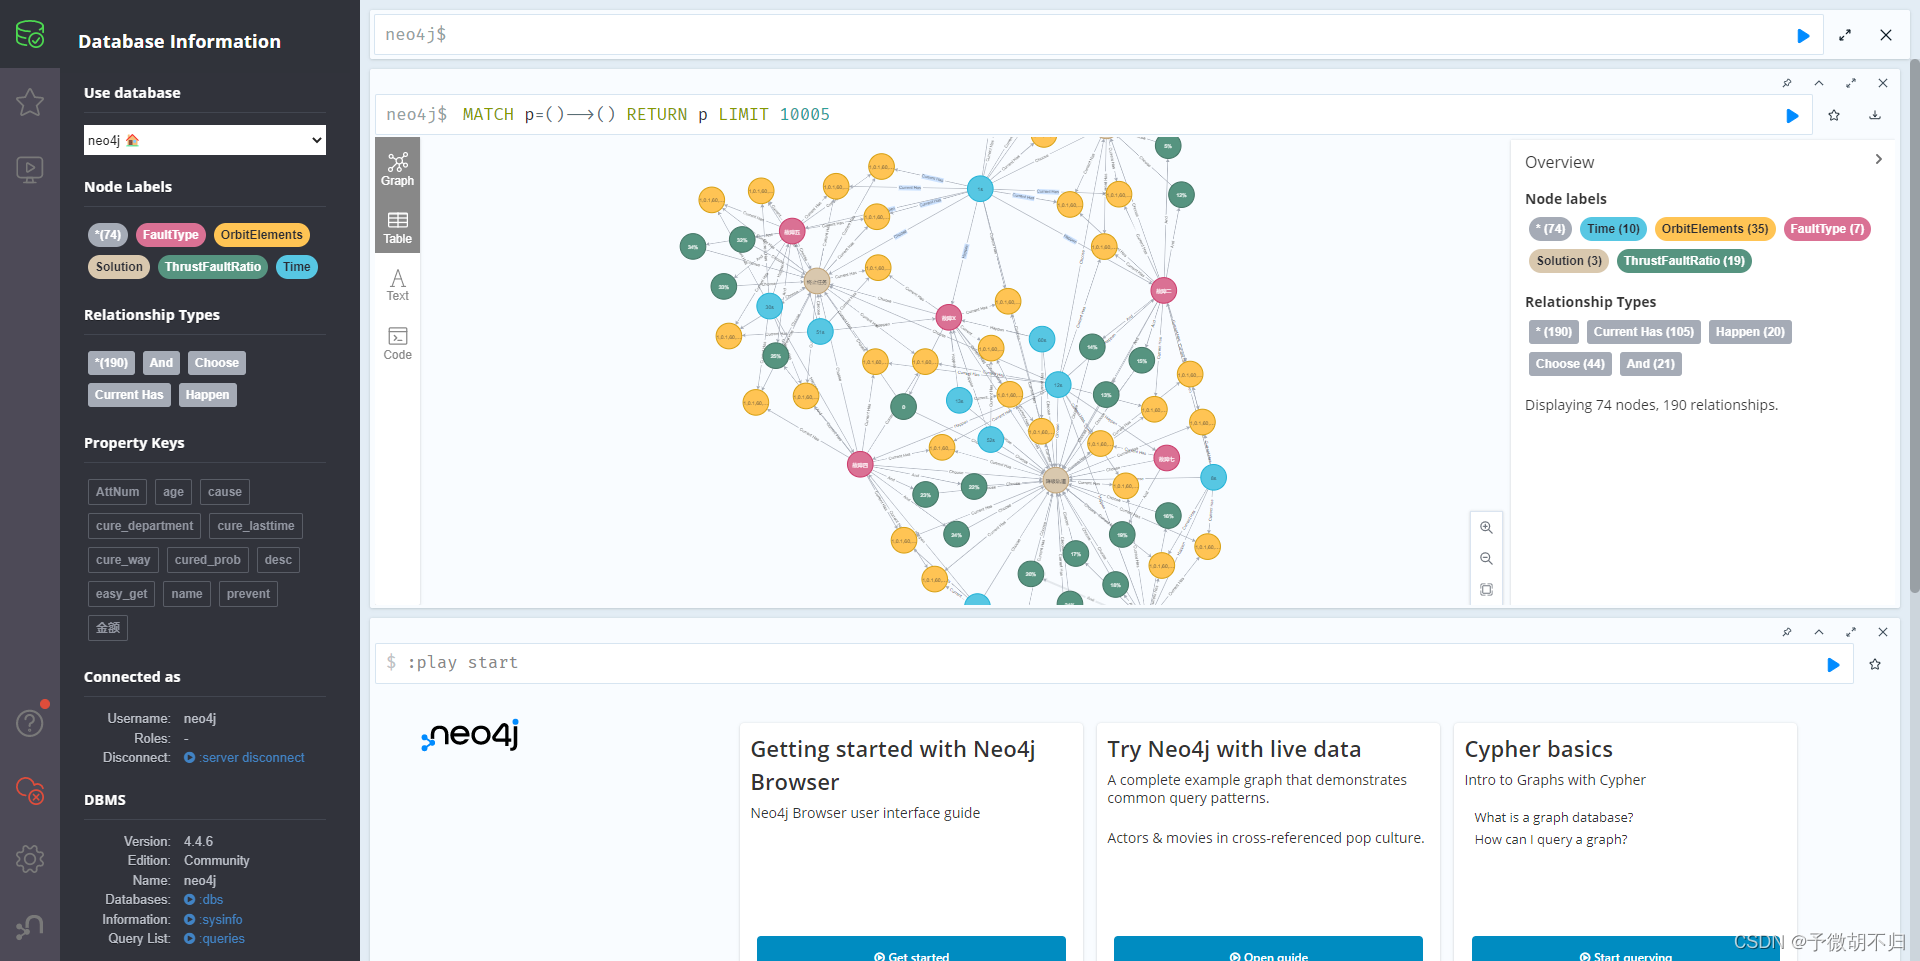Collapse the :play start frame
This screenshot has height=961, width=1920.
(x=1819, y=632)
